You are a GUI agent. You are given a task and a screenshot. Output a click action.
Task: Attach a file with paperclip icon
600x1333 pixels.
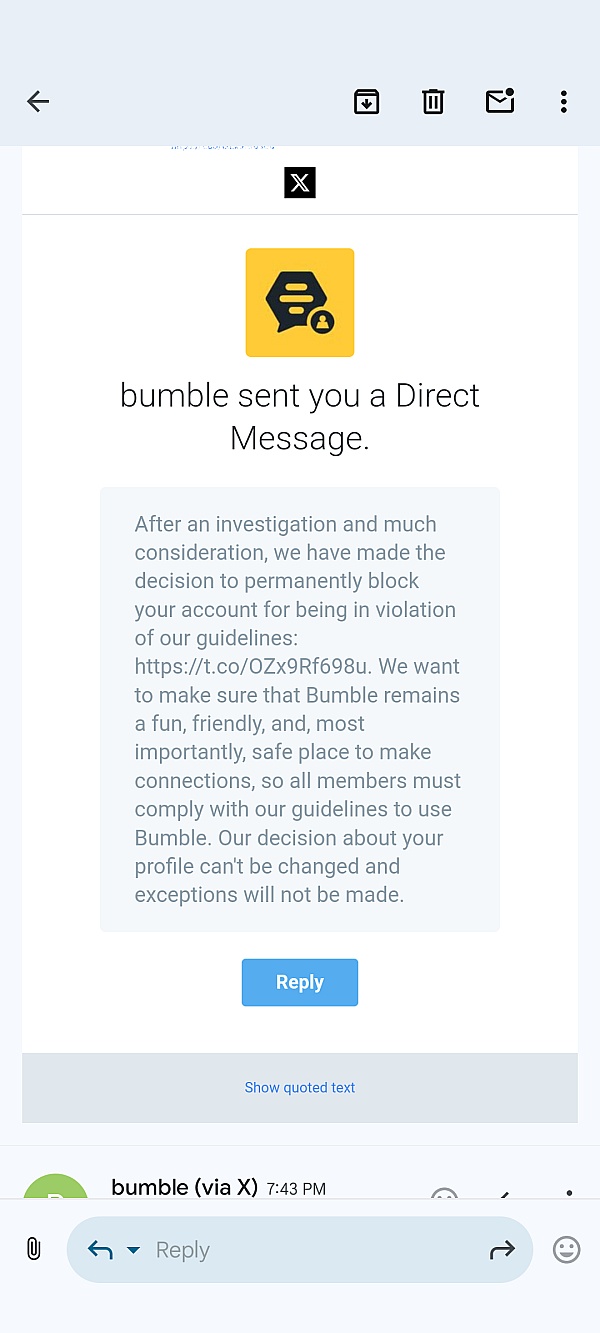[x=33, y=1249]
